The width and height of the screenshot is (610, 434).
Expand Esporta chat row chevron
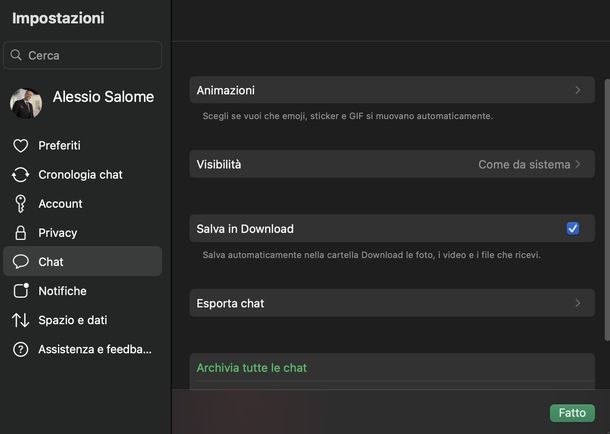pyautogui.click(x=578, y=303)
